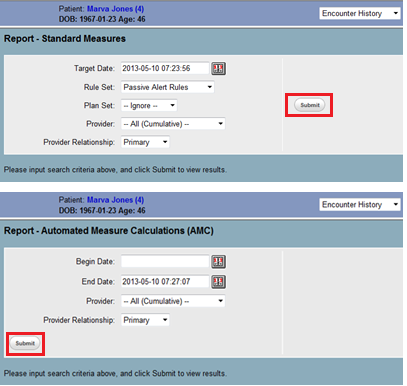
Task: Click the 'Begin Date:' label
Action: pos(95,262)
